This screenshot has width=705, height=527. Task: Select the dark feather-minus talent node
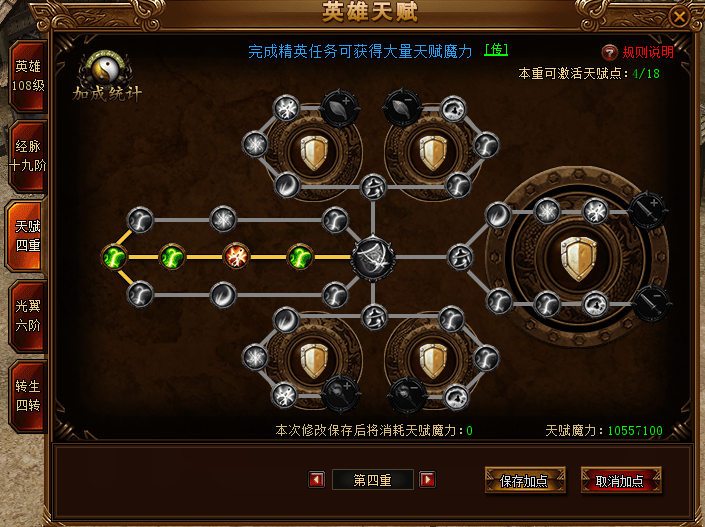402,107
